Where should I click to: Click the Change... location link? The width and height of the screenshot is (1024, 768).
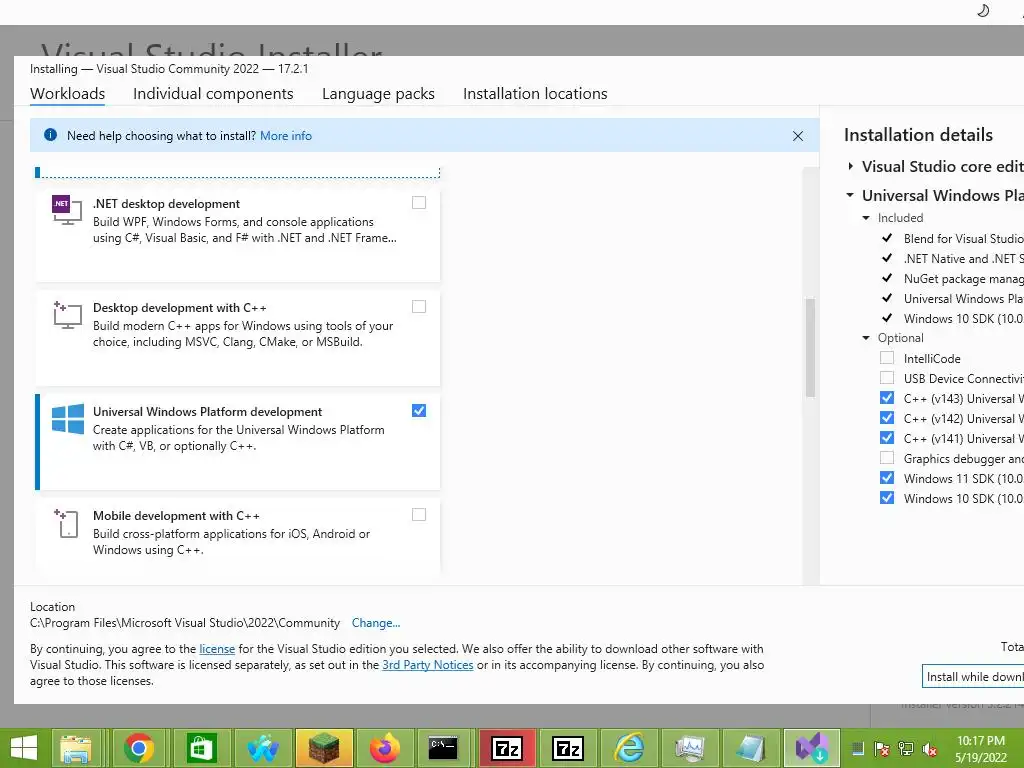coord(376,623)
